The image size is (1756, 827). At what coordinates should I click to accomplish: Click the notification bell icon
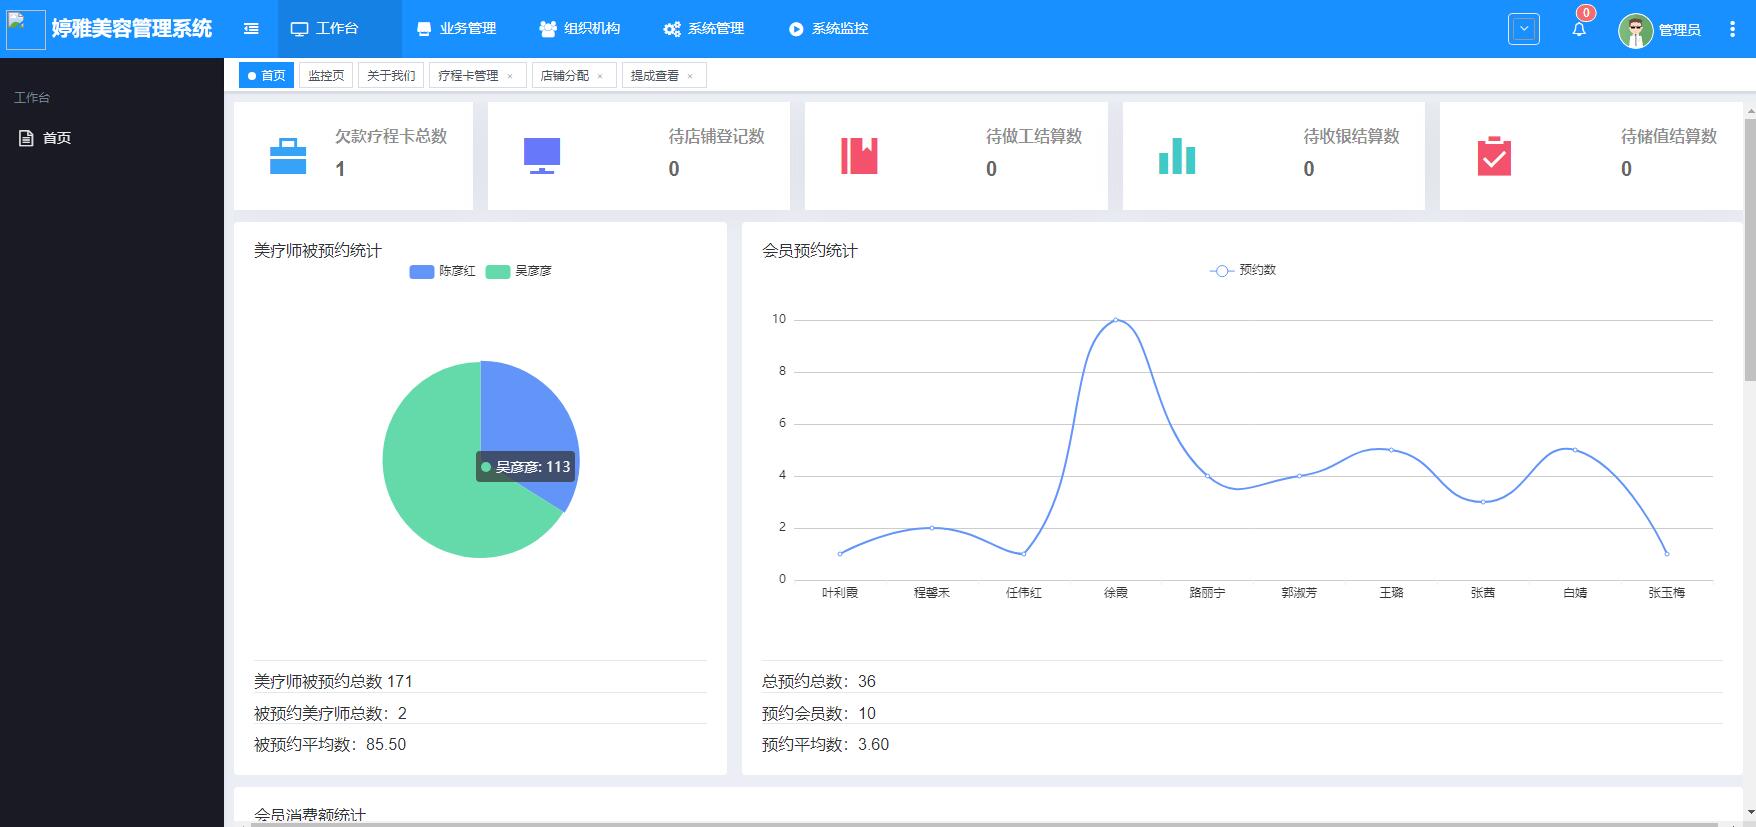1578,29
